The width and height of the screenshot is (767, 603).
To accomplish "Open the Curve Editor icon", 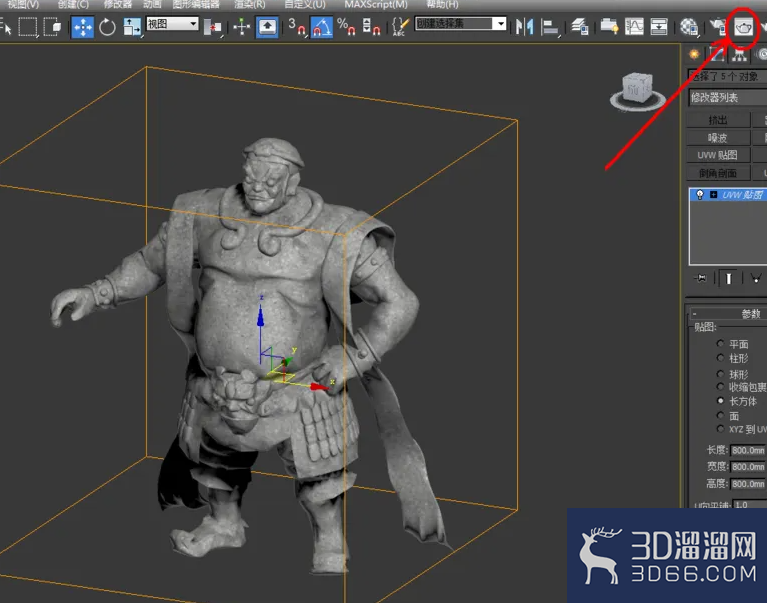I will click(x=634, y=27).
